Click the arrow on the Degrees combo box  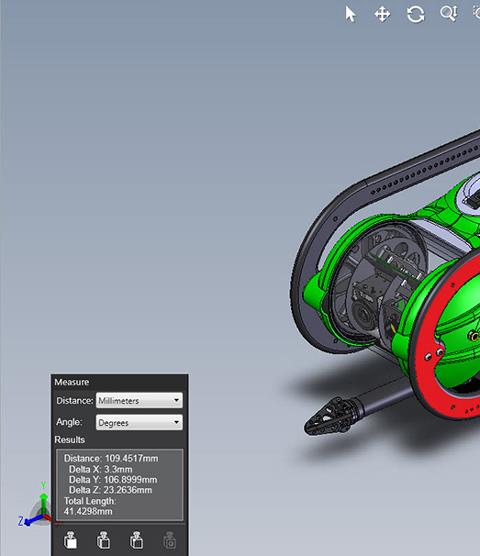coord(176,422)
